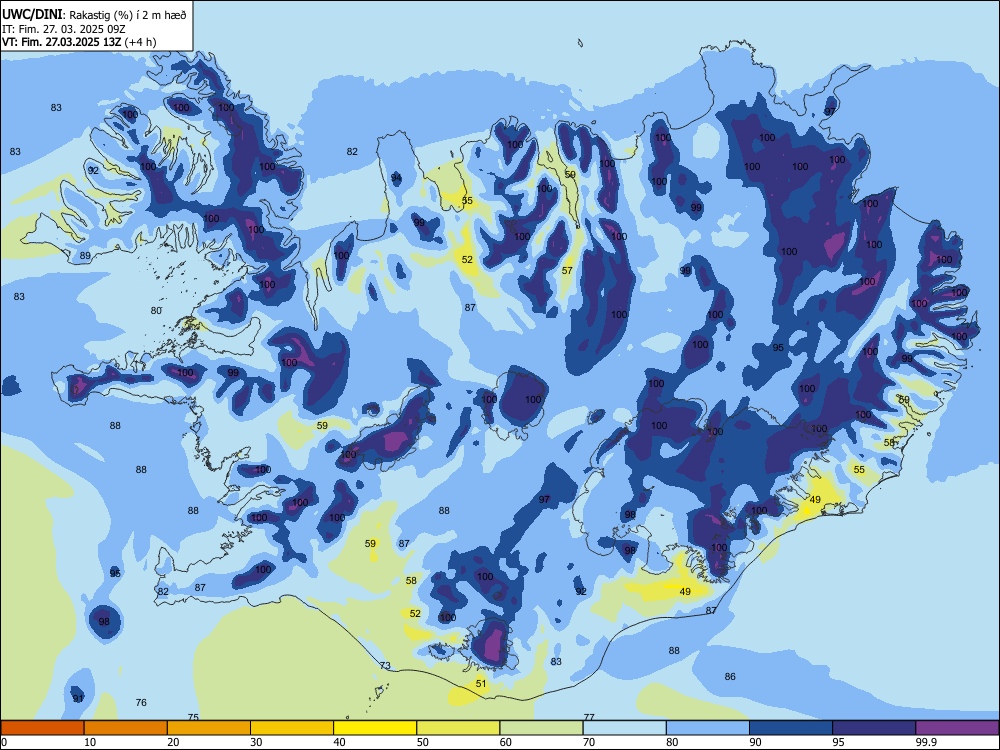Click the pale blue 70–80 legend swatch
The width and height of the screenshot is (1000, 750).
tap(624, 728)
